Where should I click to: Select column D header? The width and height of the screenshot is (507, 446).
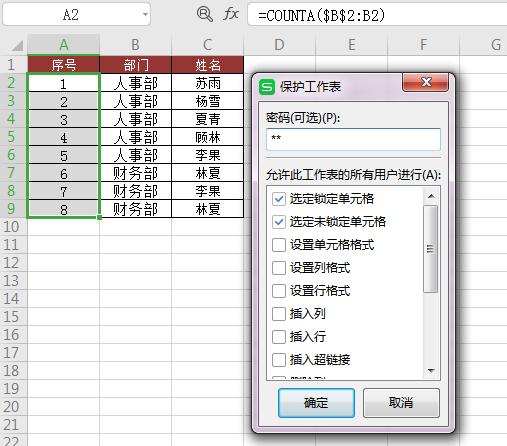click(x=279, y=45)
